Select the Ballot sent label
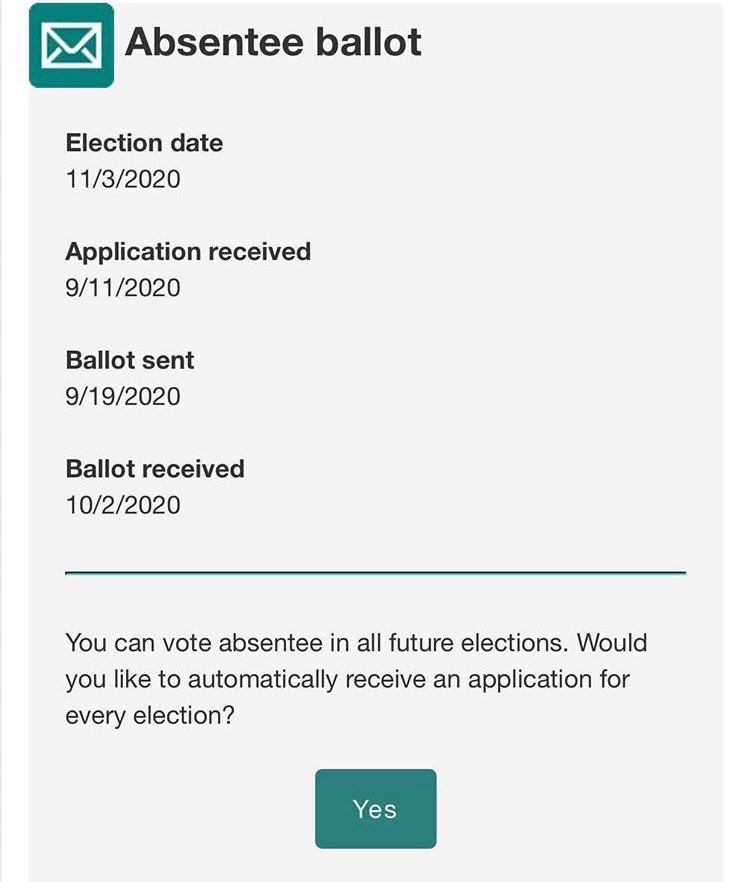The height and width of the screenshot is (882, 750). click(130, 360)
